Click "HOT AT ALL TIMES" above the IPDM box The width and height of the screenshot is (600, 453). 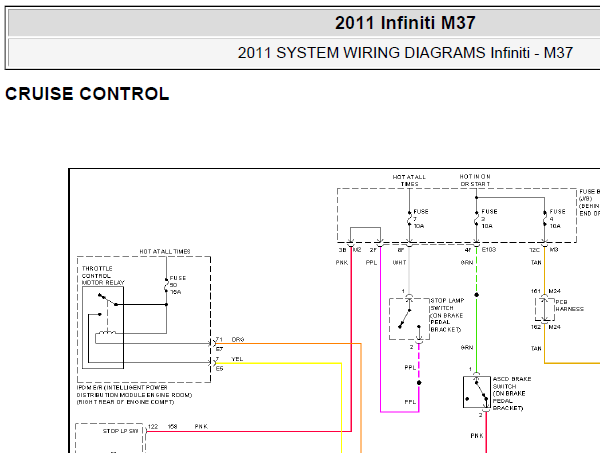tap(165, 251)
